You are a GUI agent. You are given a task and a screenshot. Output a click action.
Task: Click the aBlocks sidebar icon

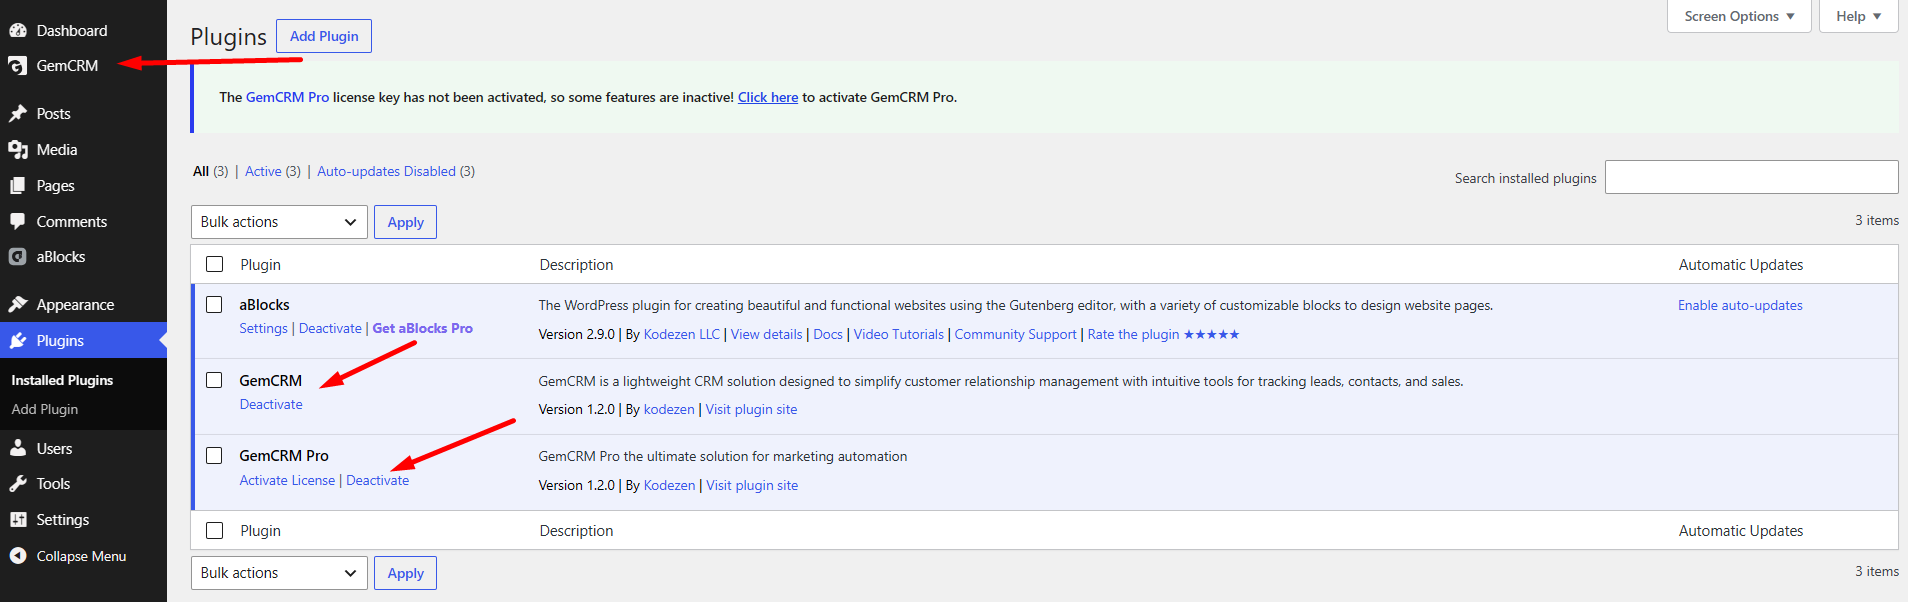click(18, 257)
